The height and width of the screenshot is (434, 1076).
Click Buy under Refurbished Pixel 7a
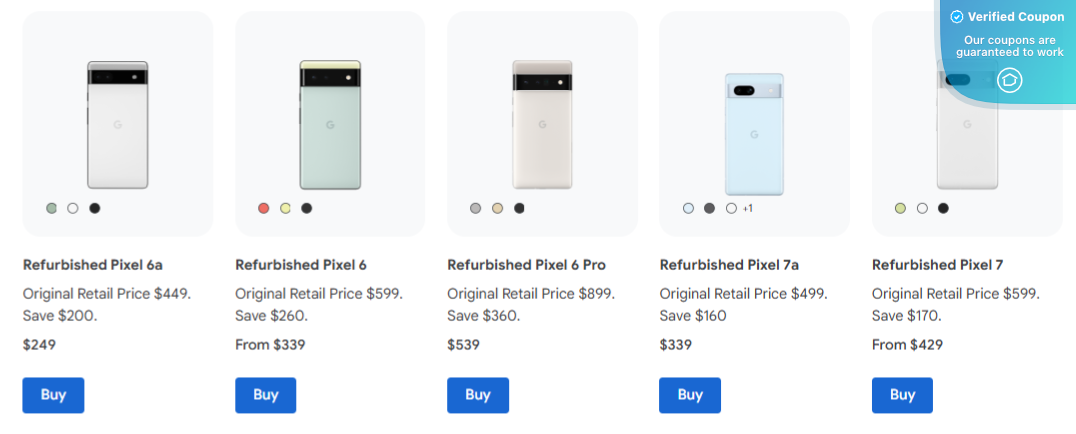(690, 395)
